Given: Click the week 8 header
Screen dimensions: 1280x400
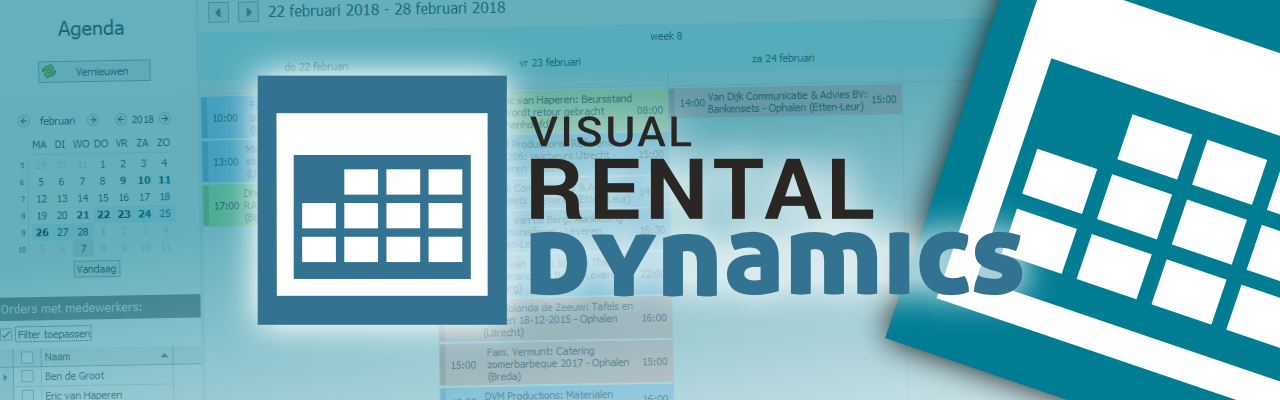Looking at the screenshot, I should pyautogui.click(x=666, y=36).
